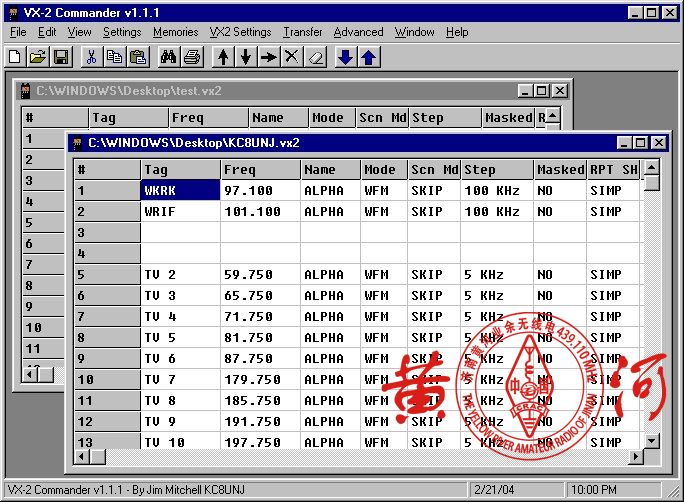Save the file using the floppy disk icon
Image resolution: width=684 pixels, height=502 pixels.
click(61, 57)
